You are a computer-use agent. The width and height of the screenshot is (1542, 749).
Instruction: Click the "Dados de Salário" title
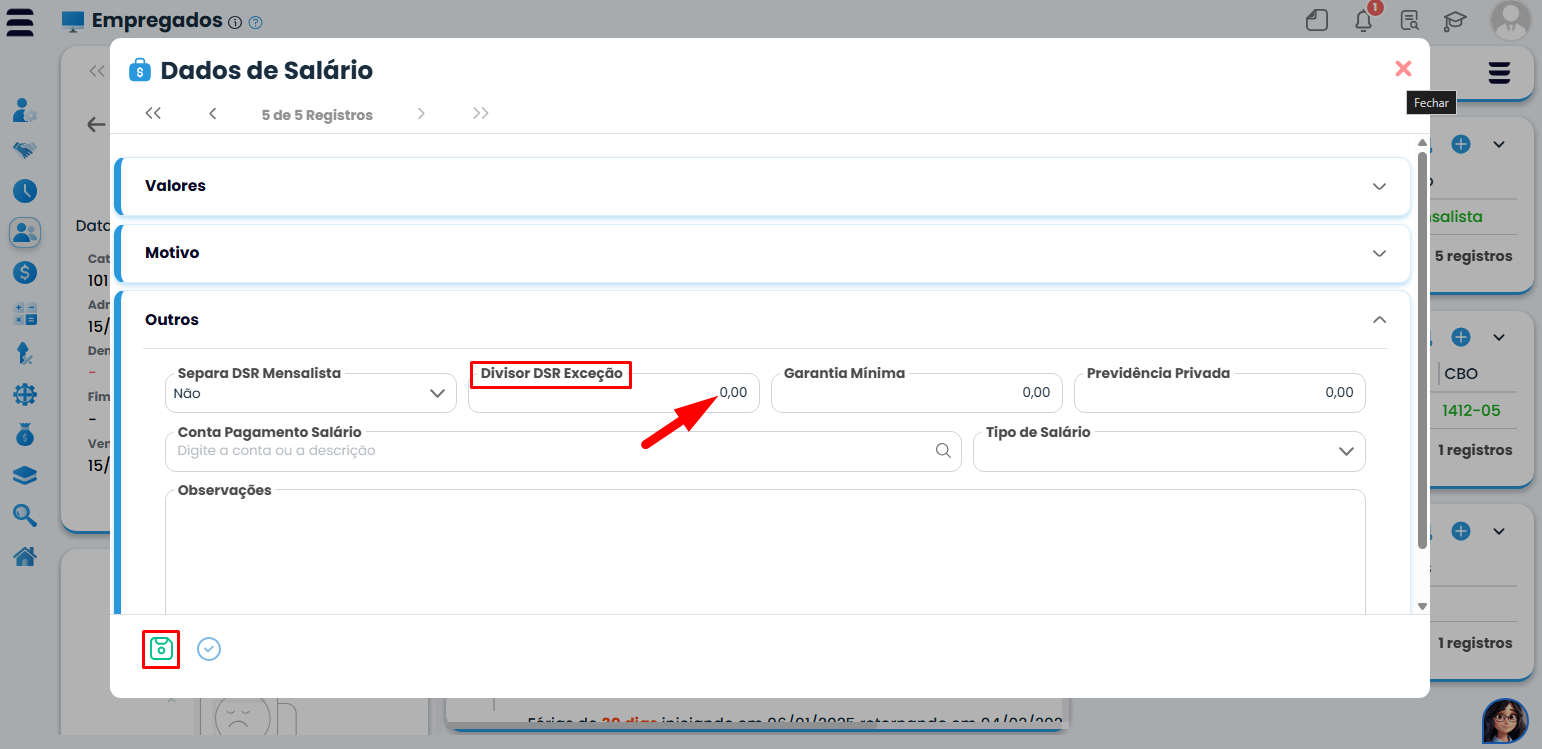[x=267, y=70]
